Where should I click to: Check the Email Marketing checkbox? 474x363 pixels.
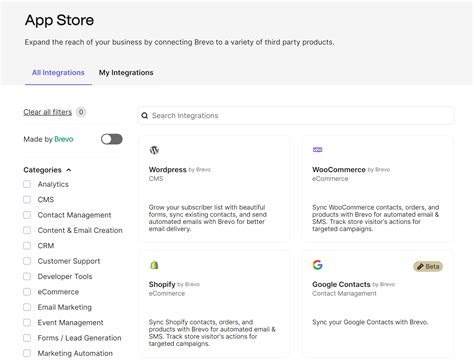point(27,307)
